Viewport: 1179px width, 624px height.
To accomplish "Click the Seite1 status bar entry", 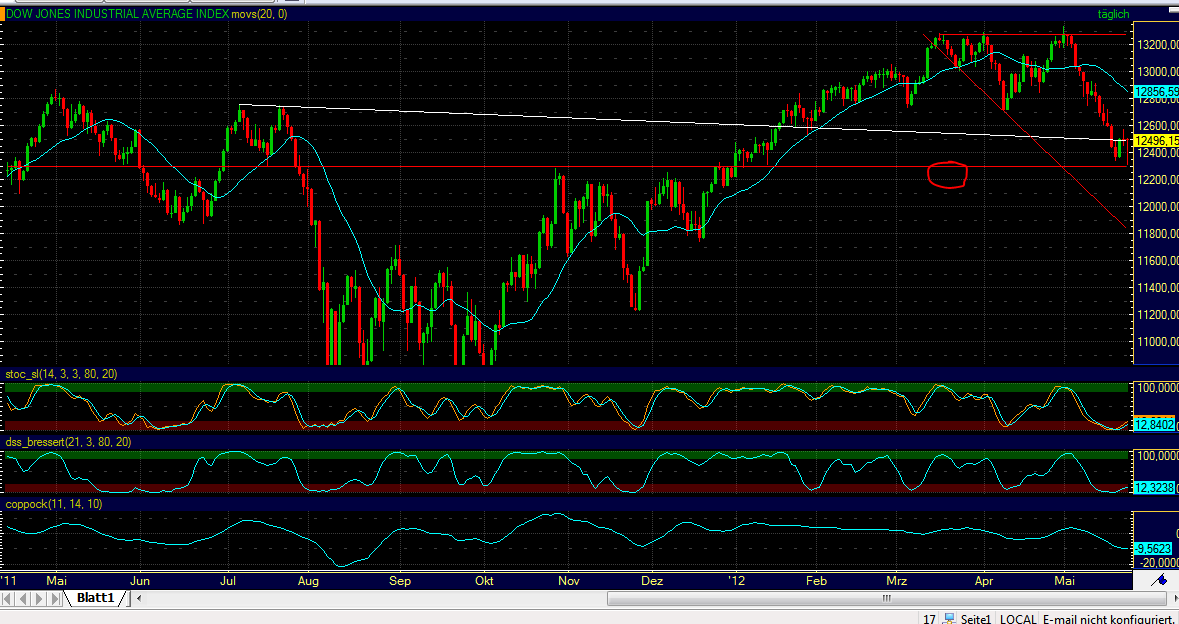I will [976, 619].
